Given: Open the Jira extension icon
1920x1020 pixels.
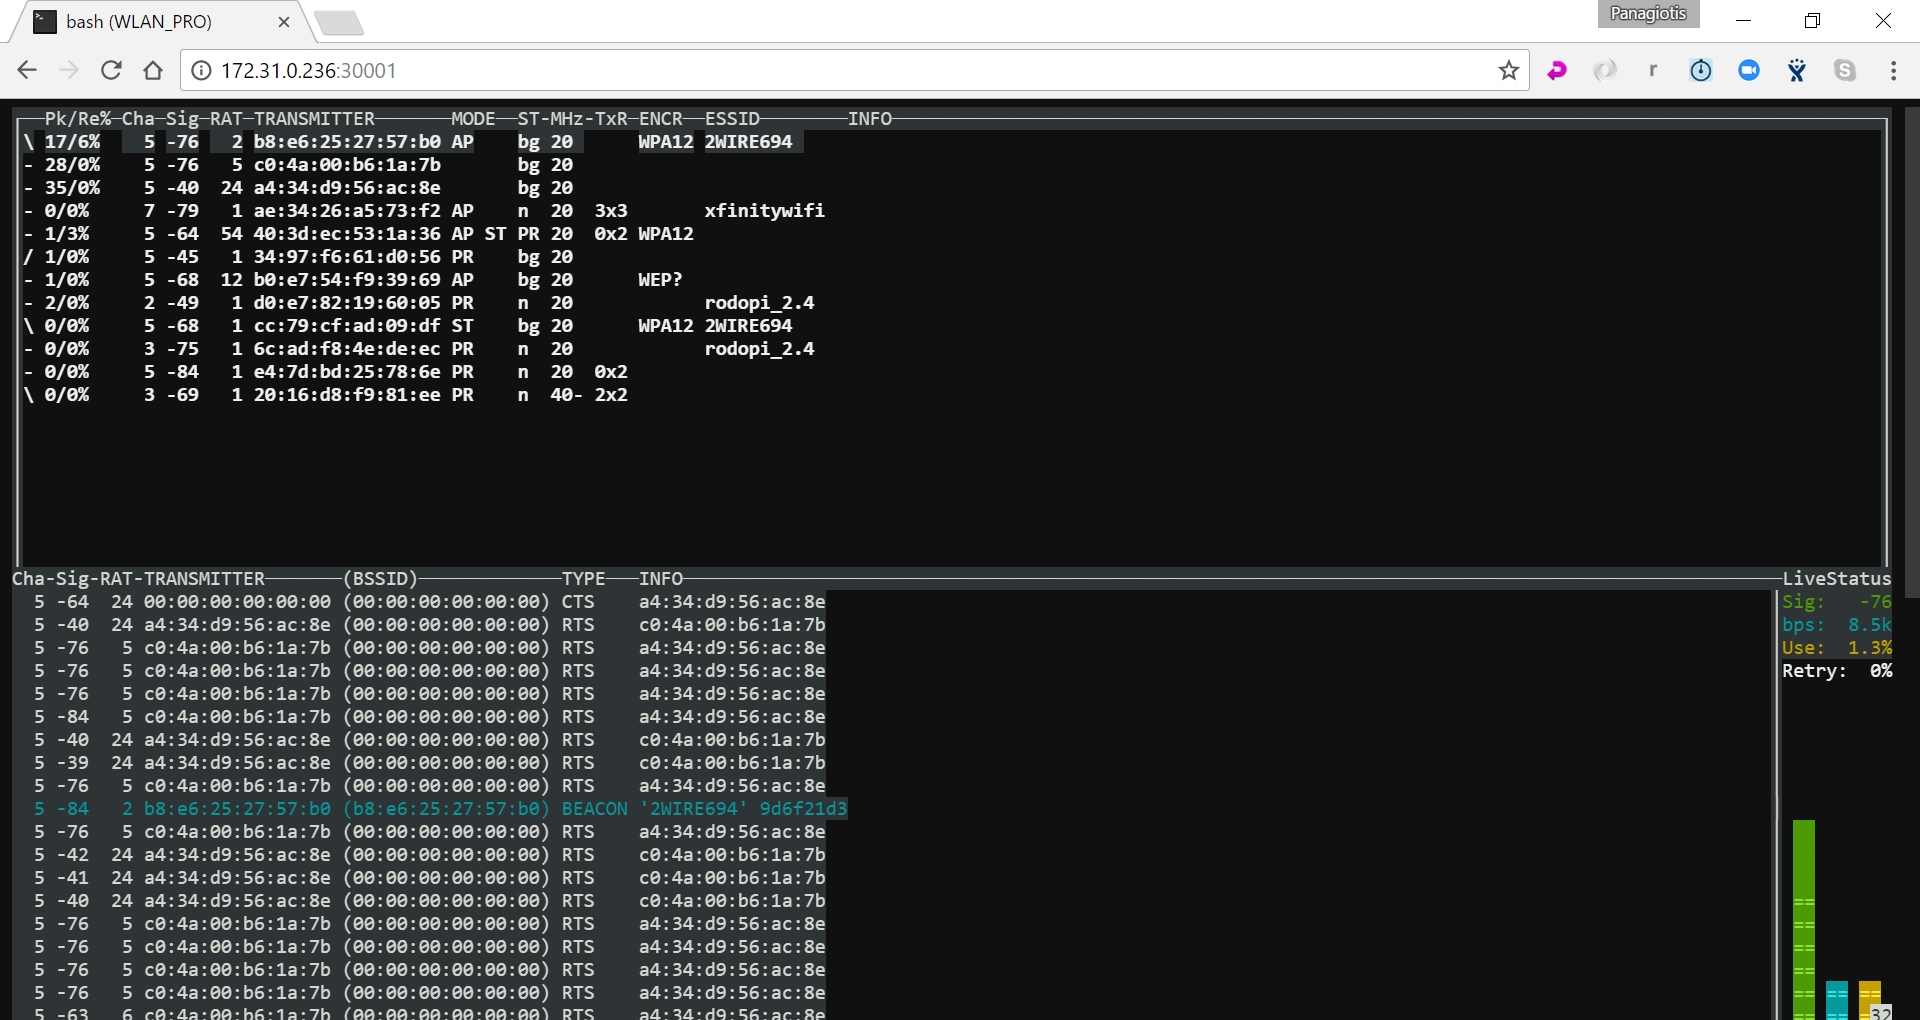Looking at the screenshot, I should (x=1797, y=70).
